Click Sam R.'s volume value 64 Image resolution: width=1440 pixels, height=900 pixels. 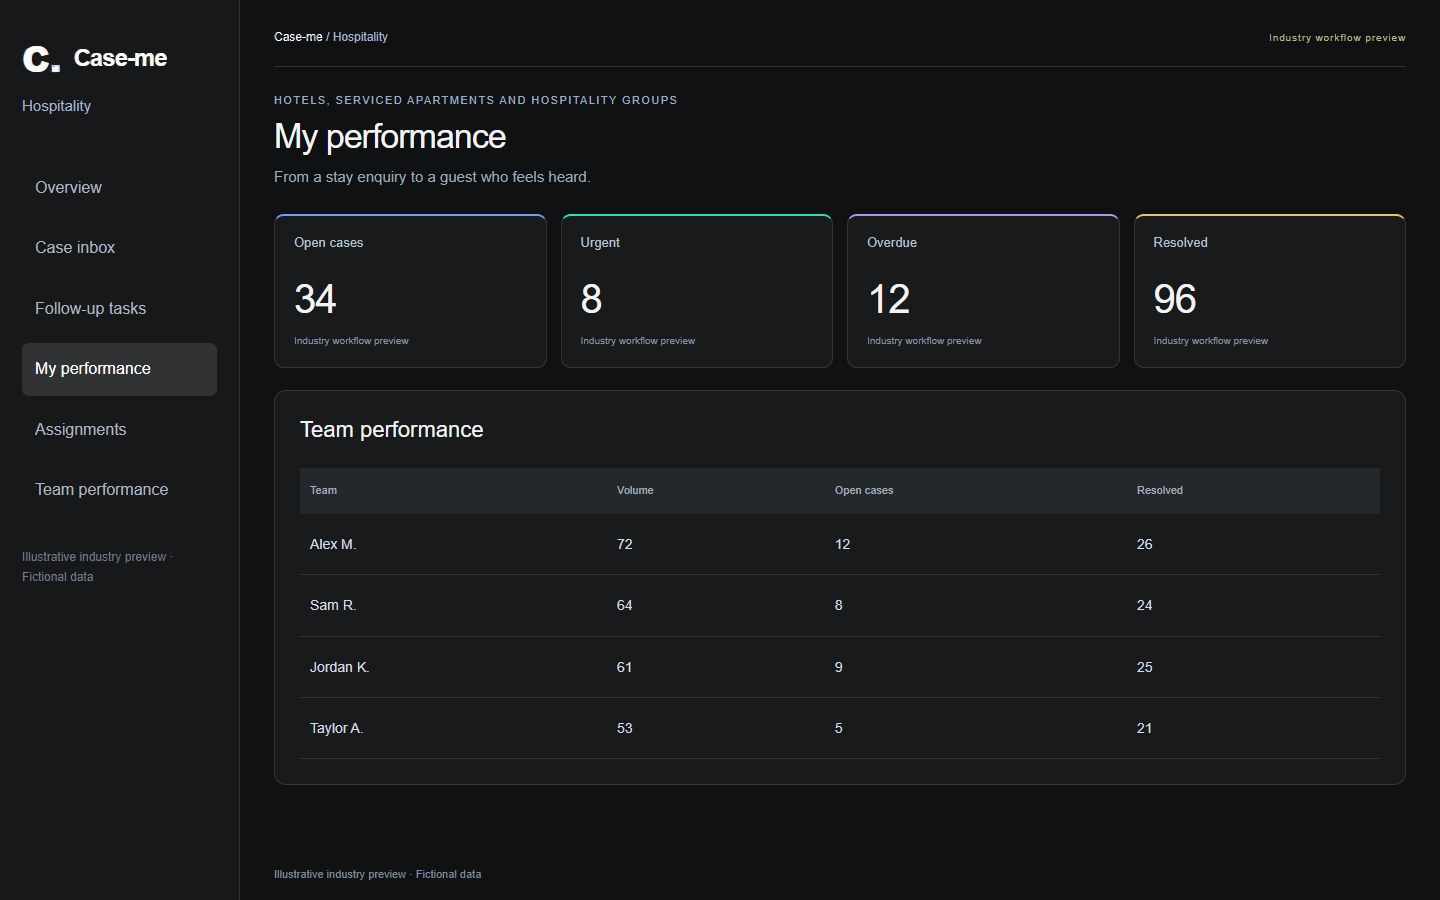pyautogui.click(x=625, y=606)
